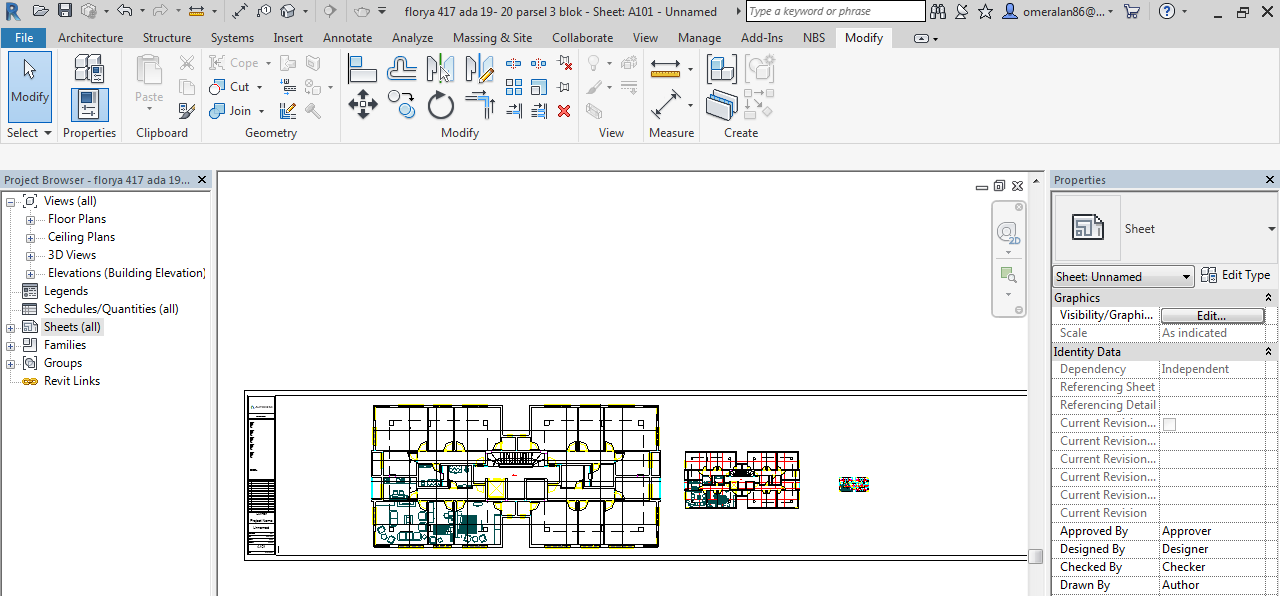This screenshot has height=596, width=1280.
Task: Click the keyword search input field
Action: point(835,11)
